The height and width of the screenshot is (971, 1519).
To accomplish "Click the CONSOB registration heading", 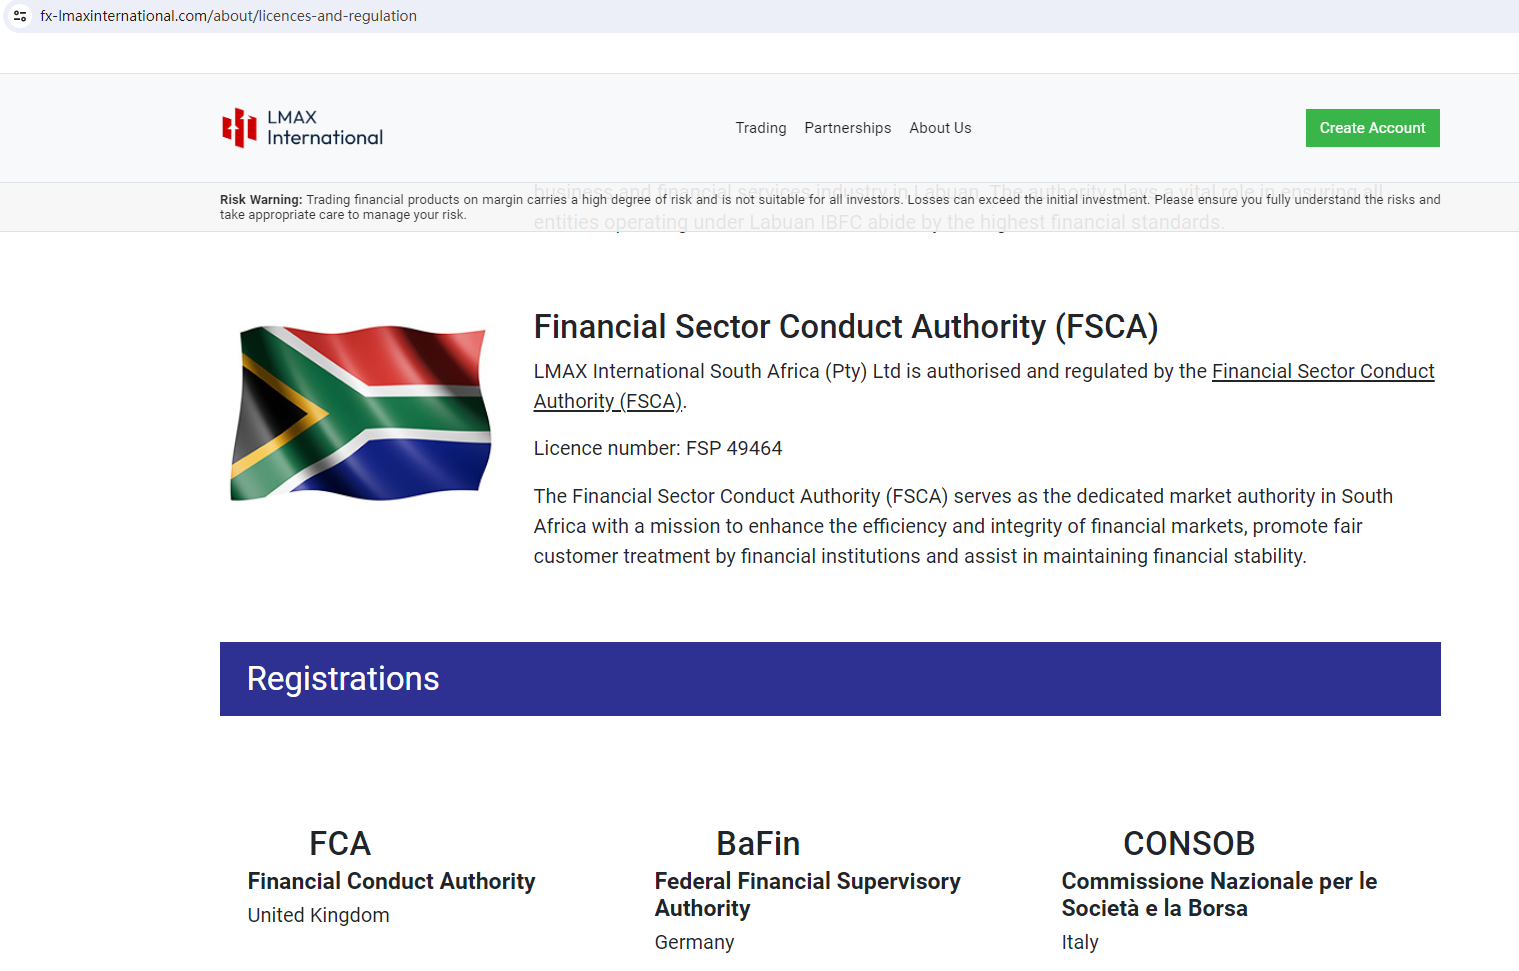I will pos(1188,844).
